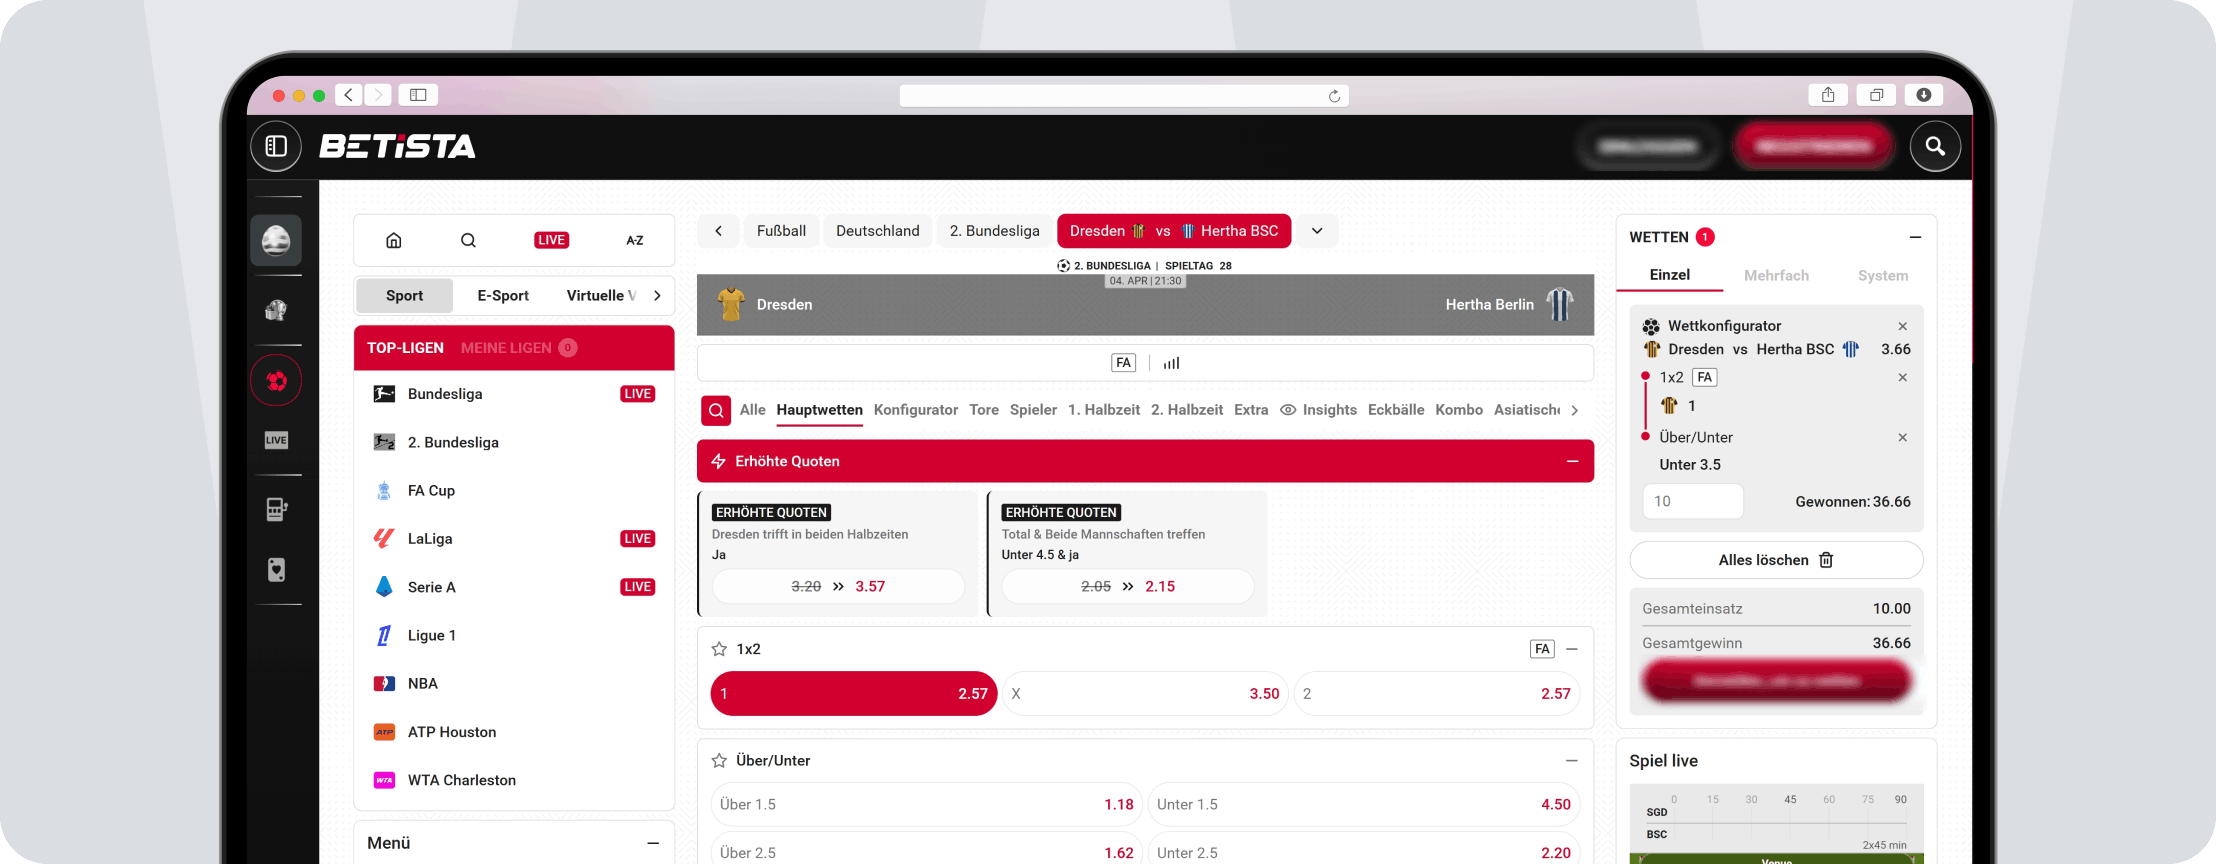Favorite the Über/Unter market with star
The width and height of the screenshot is (2216, 864).
[719, 761]
